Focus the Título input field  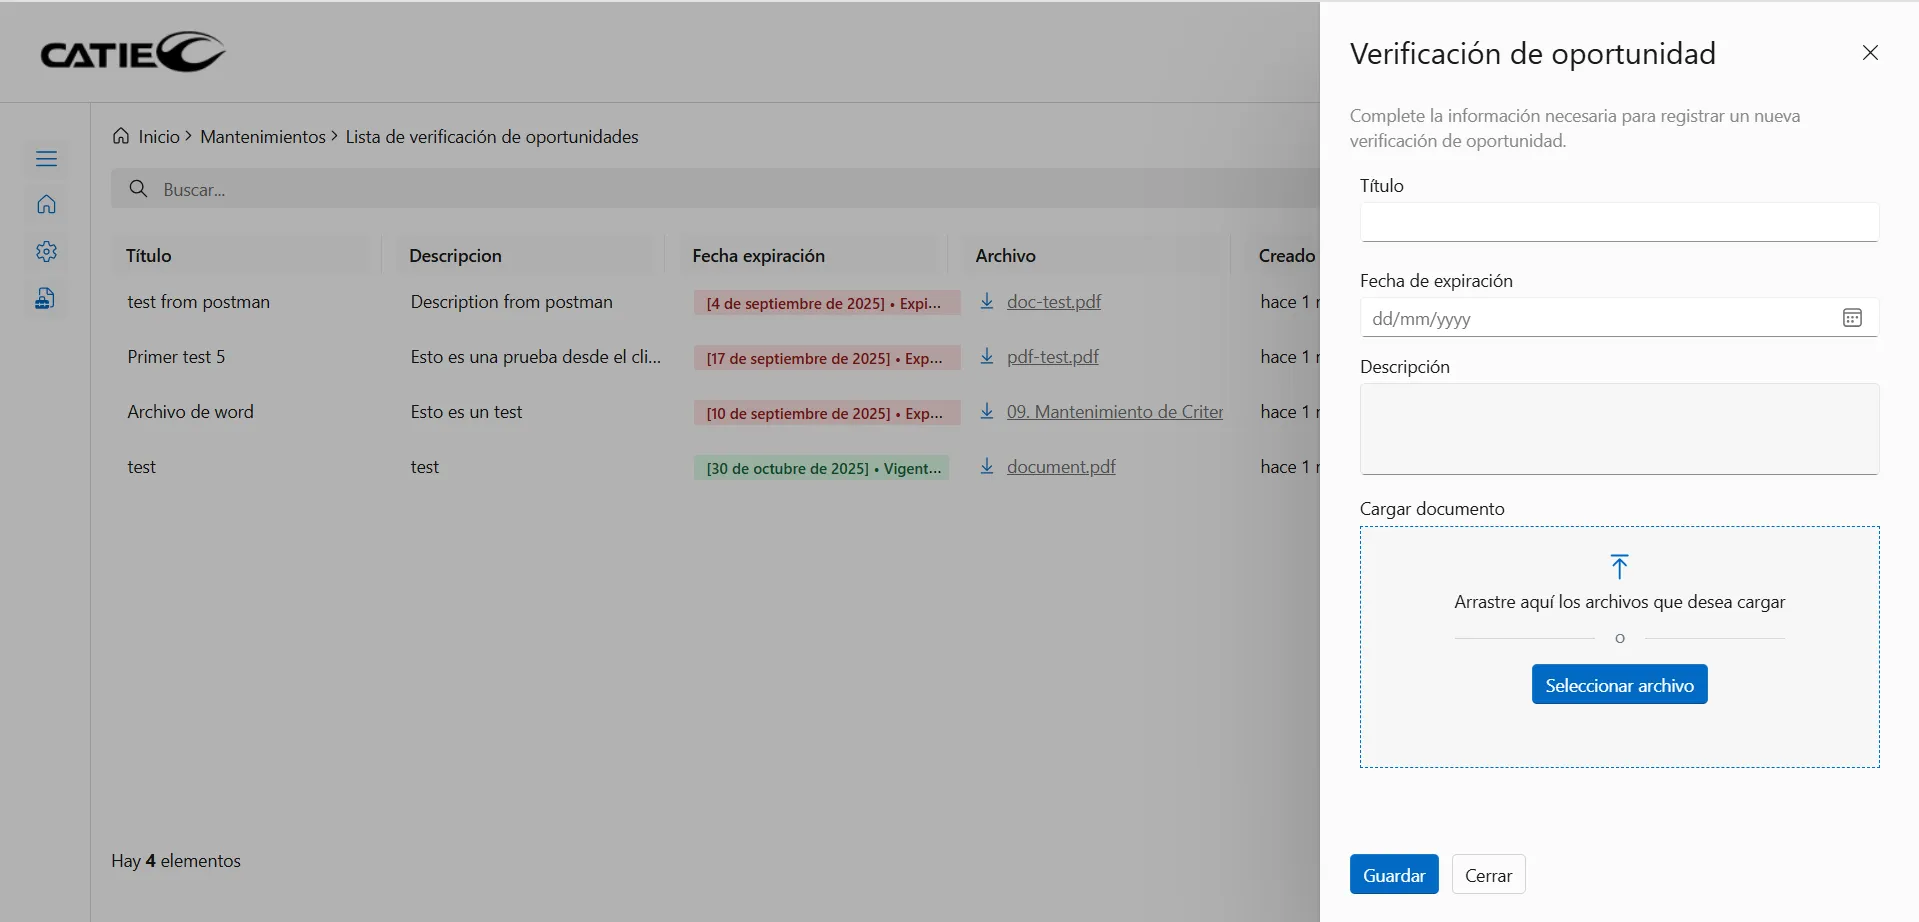click(x=1618, y=222)
